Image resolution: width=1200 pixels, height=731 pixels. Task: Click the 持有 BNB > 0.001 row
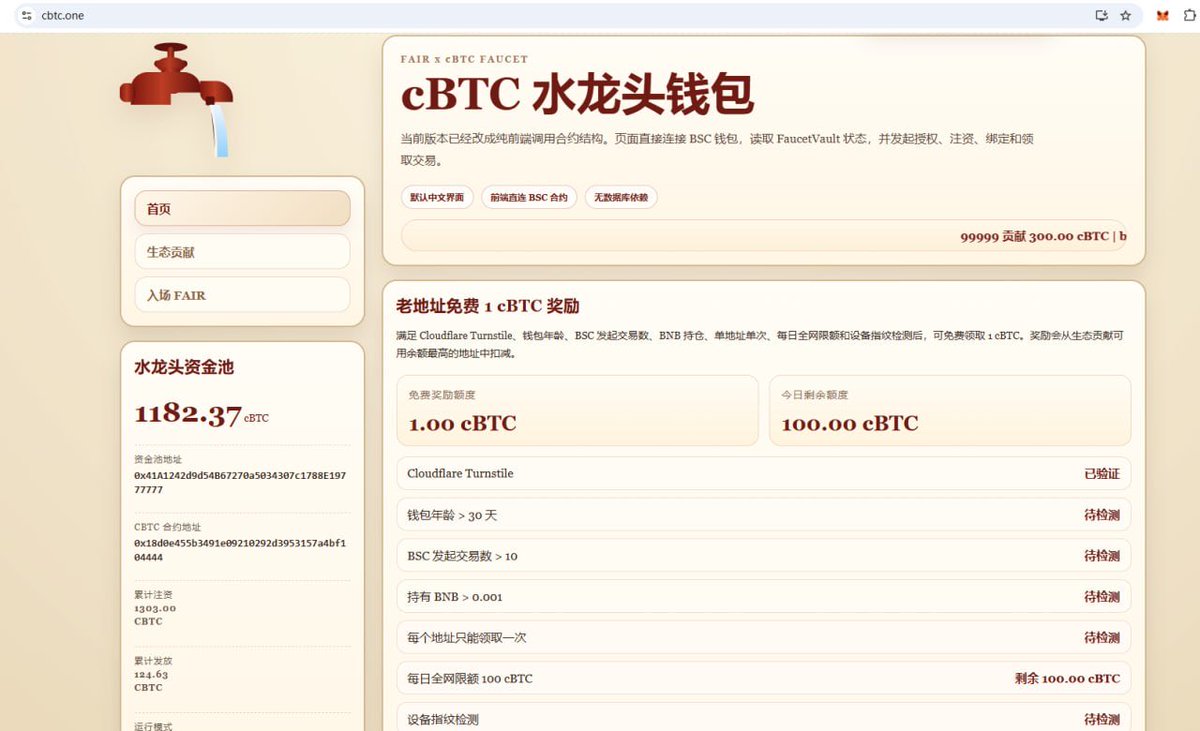pos(763,596)
